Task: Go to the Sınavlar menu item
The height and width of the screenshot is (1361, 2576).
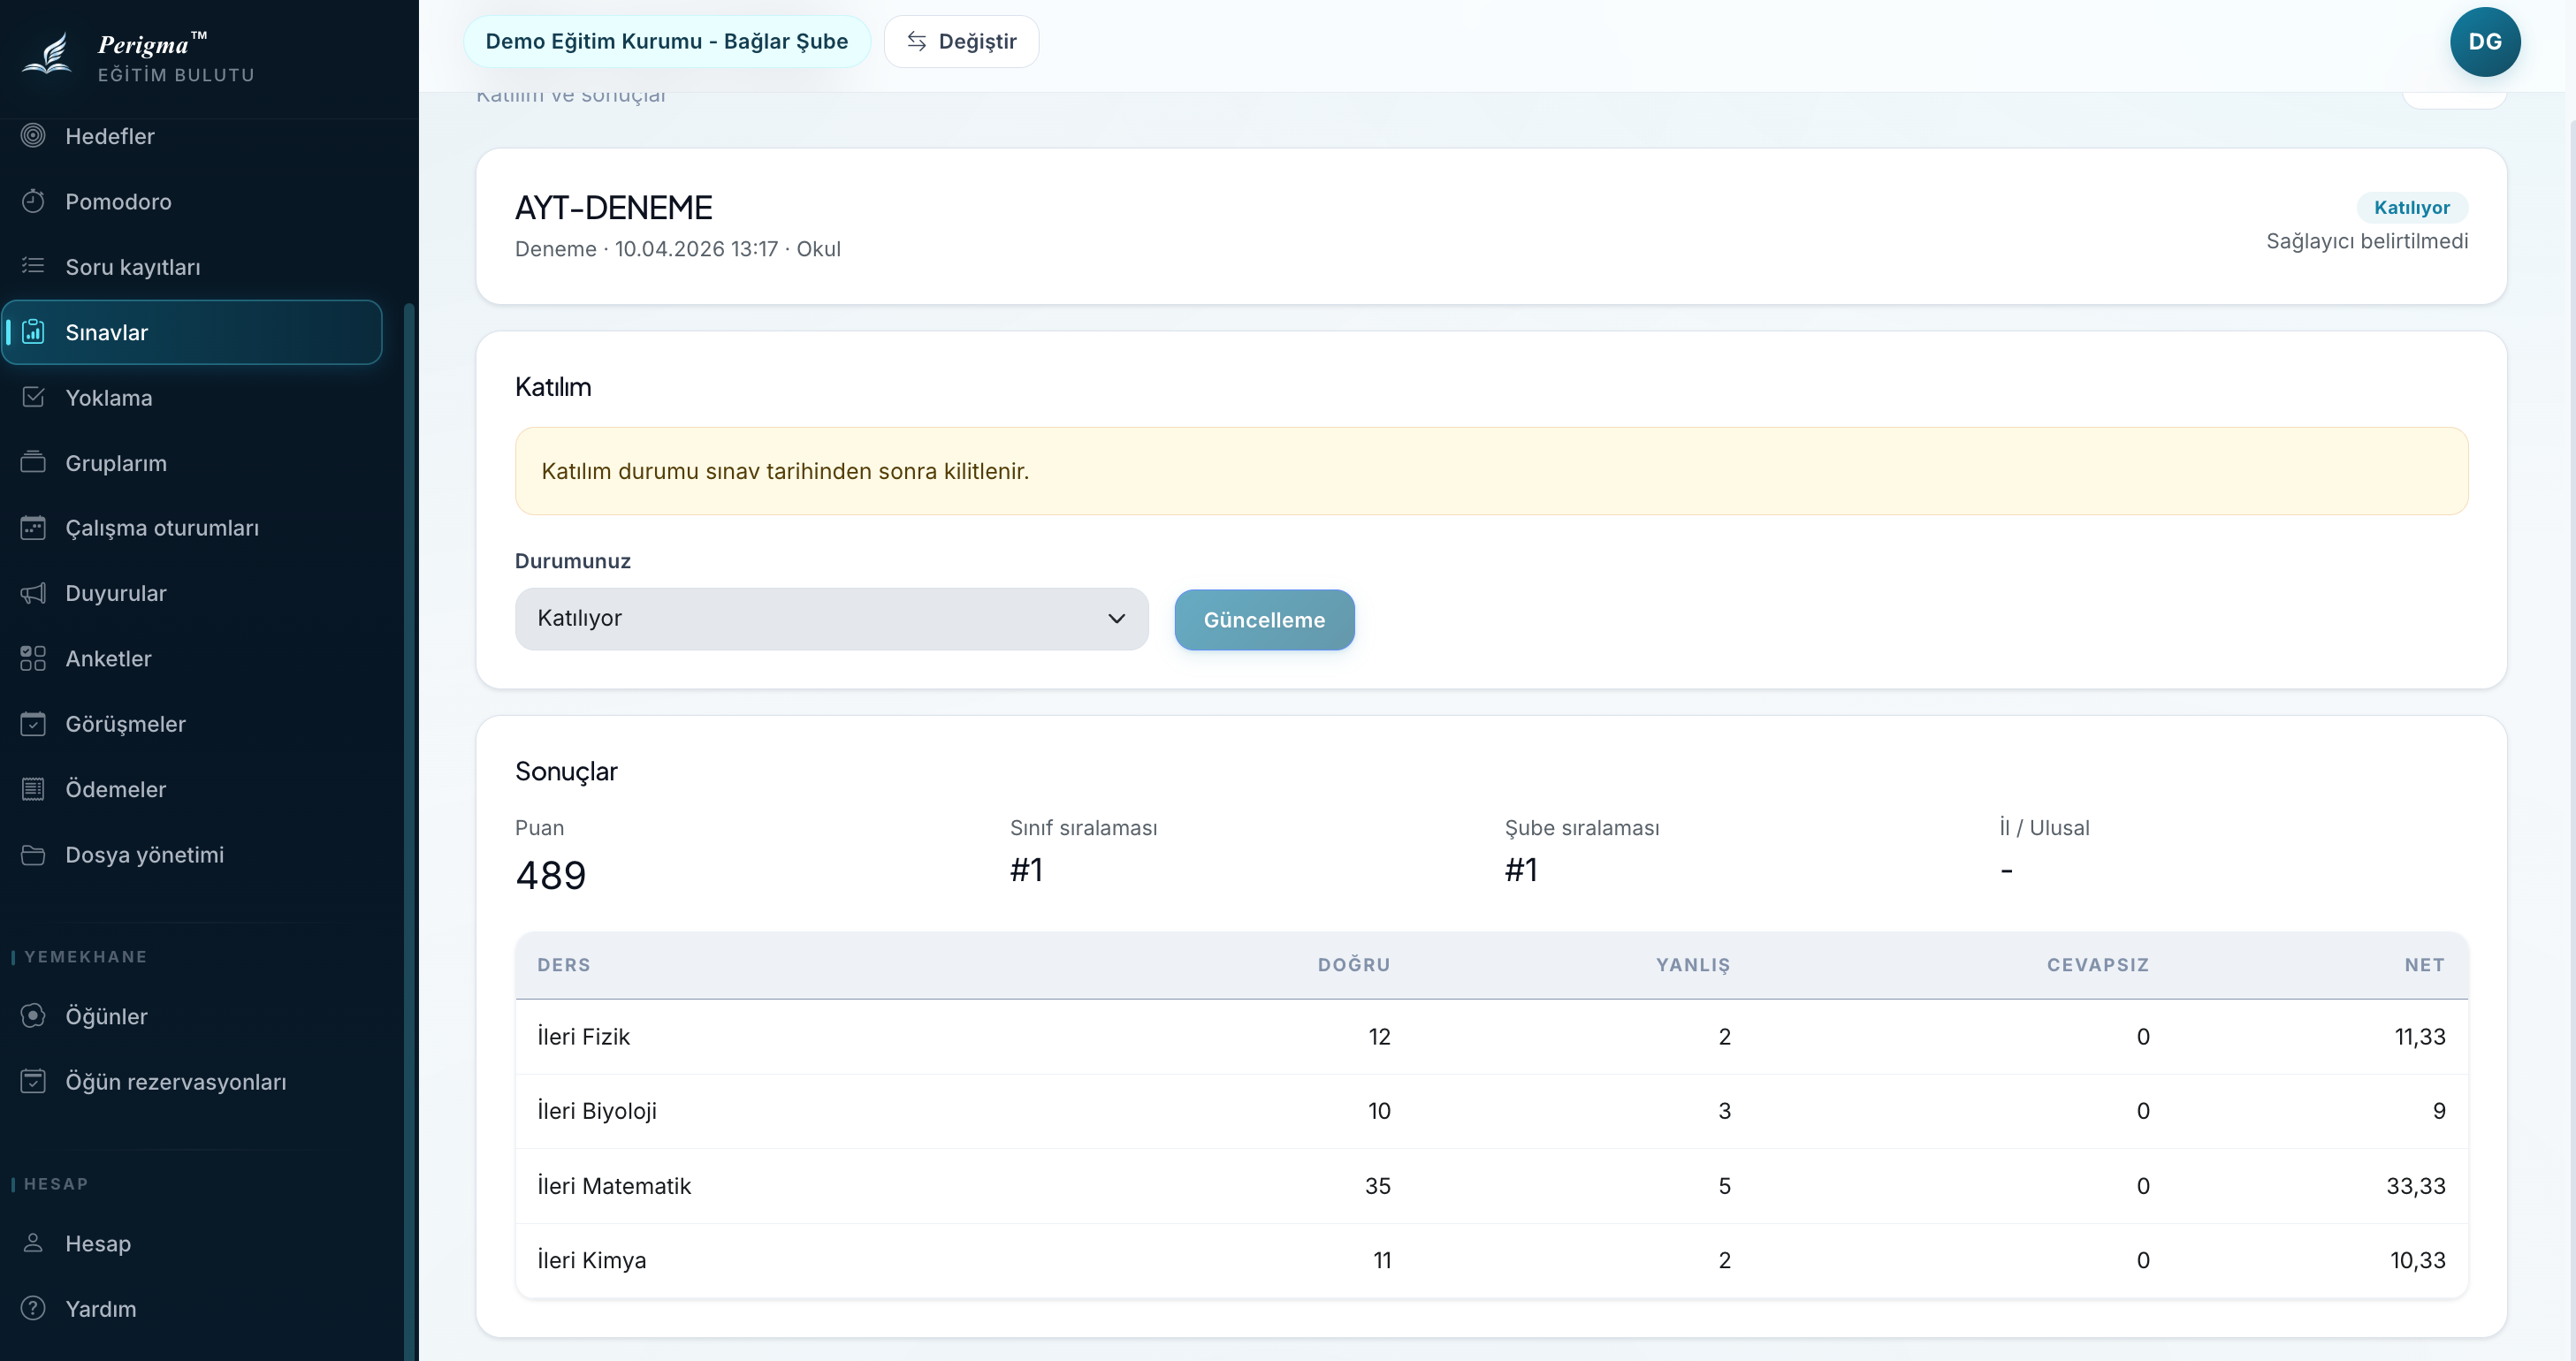Action: coord(192,332)
